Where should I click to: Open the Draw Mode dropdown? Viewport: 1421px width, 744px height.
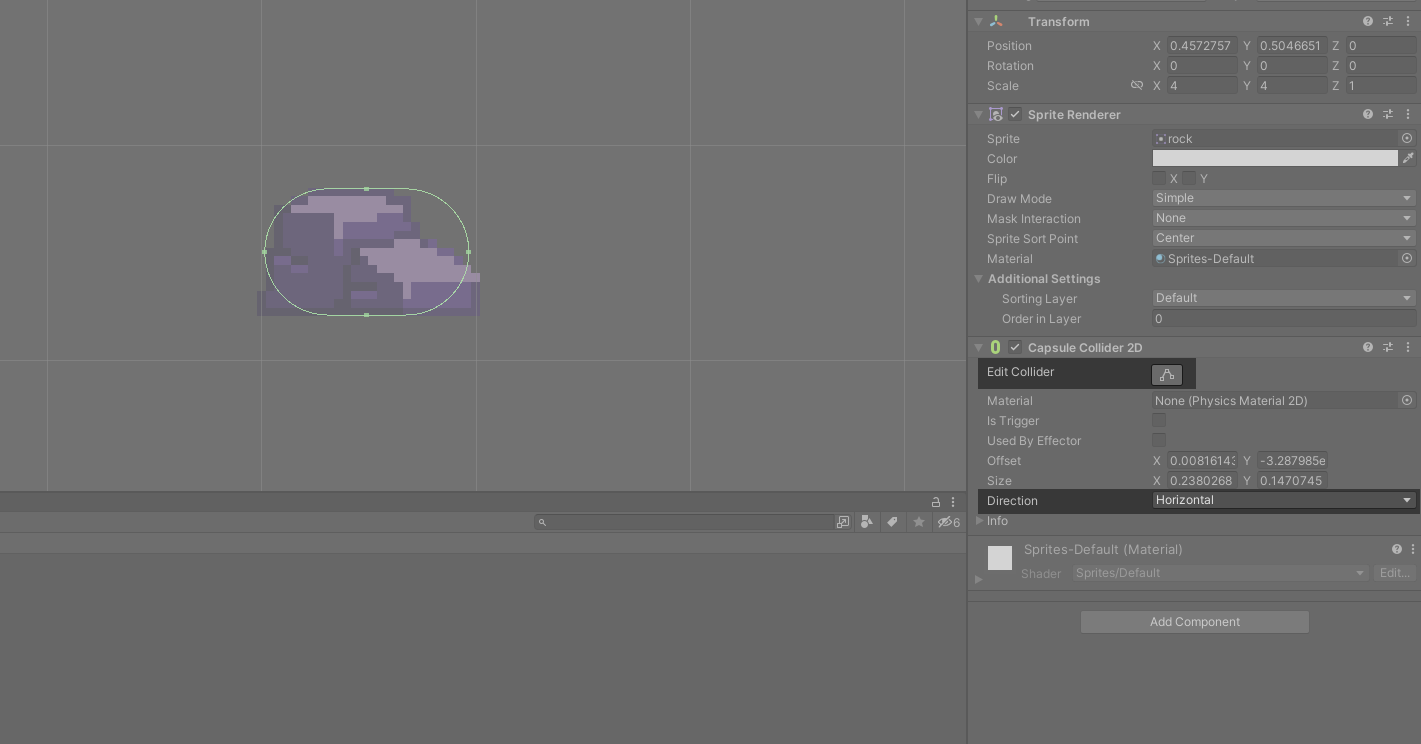(1283, 198)
